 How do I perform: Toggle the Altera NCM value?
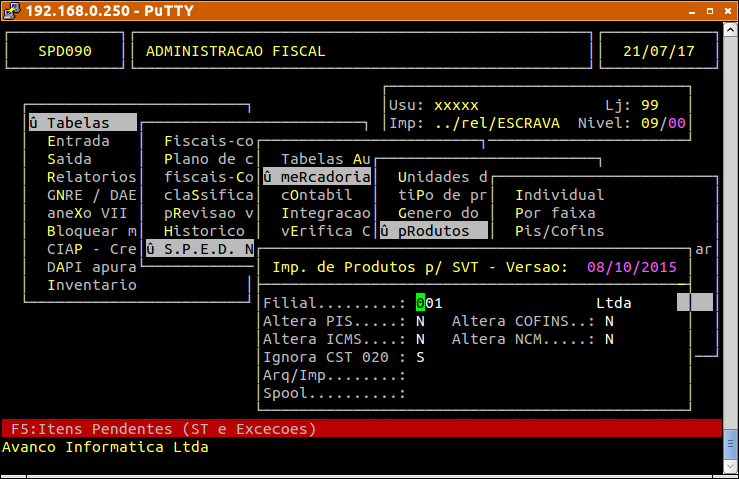(x=608, y=339)
